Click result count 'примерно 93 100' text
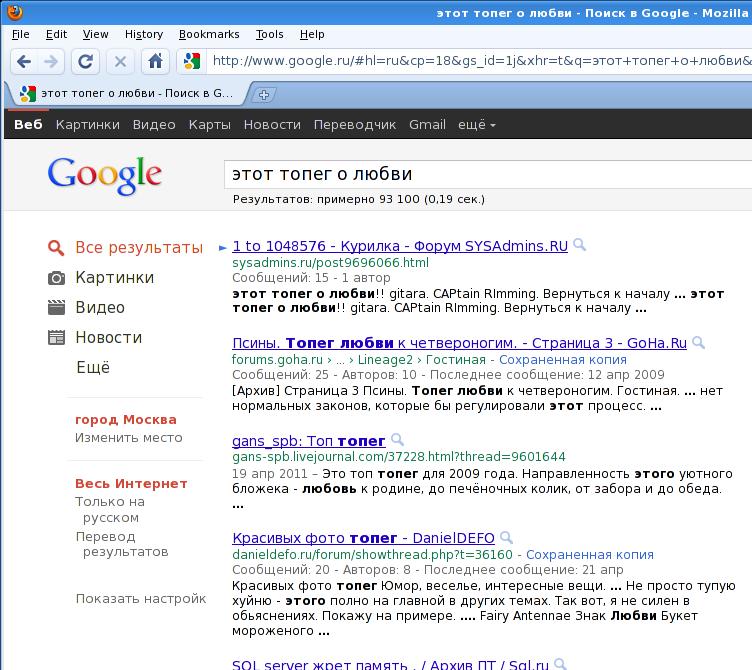 coord(368,199)
